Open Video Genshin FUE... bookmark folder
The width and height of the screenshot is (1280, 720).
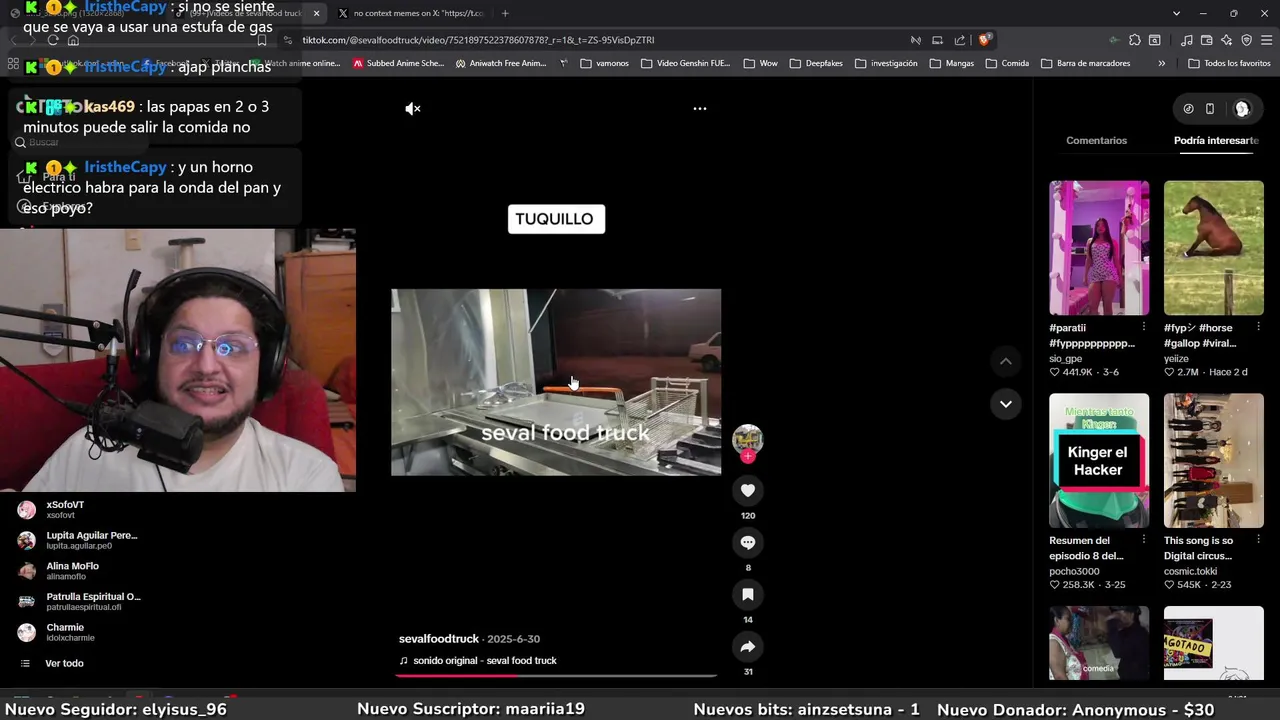click(x=685, y=63)
